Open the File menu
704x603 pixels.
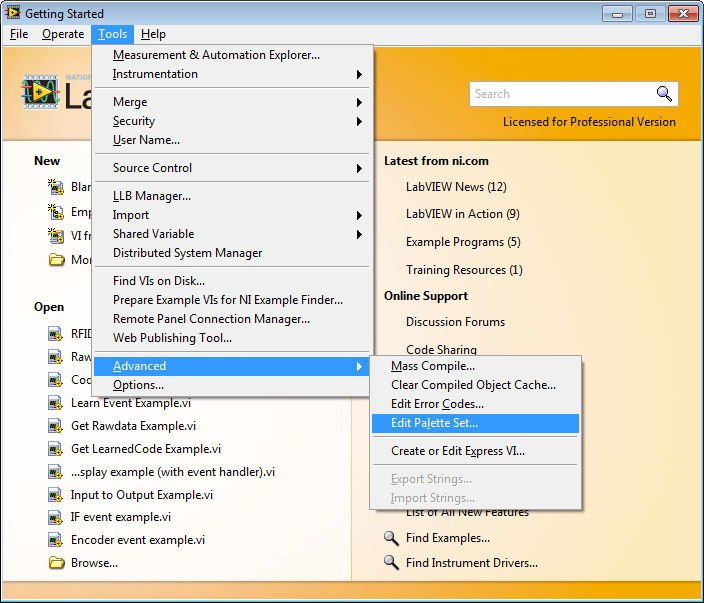19,34
